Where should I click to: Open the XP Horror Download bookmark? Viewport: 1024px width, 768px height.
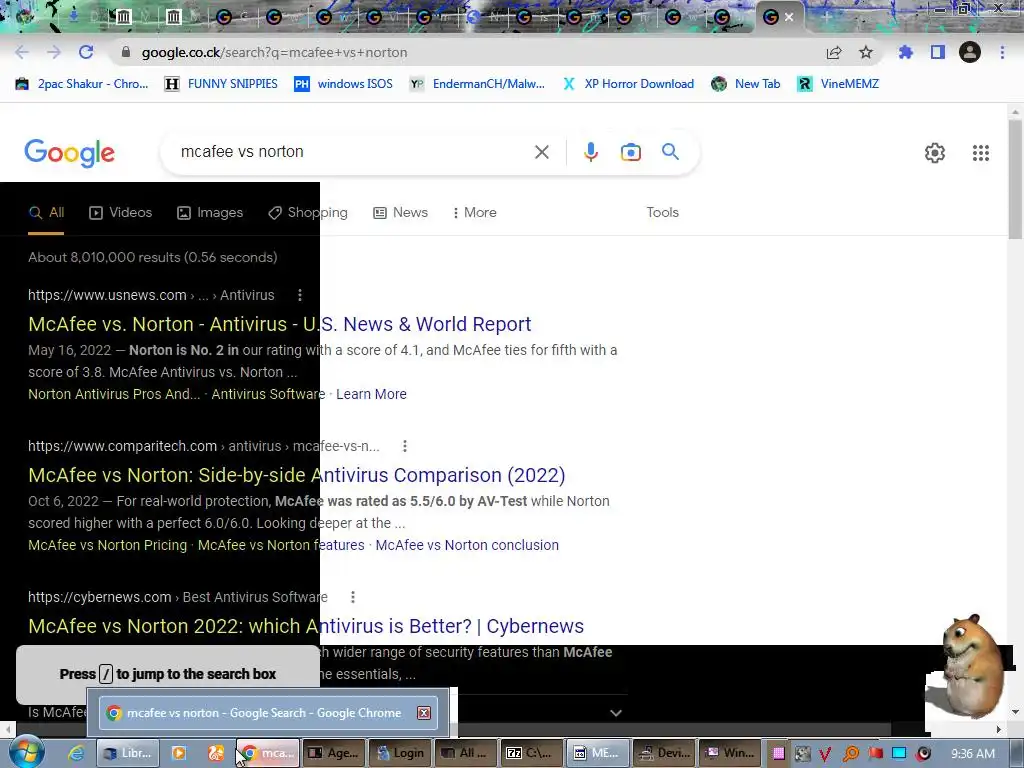628,84
